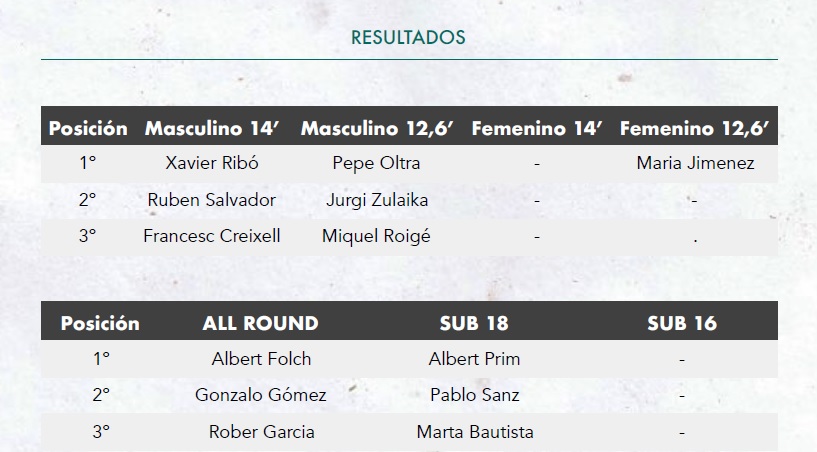Select the Gonzalo Gómez entry
Image resolution: width=817 pixels, height=452 pixels.
click(x=261, y=395)
